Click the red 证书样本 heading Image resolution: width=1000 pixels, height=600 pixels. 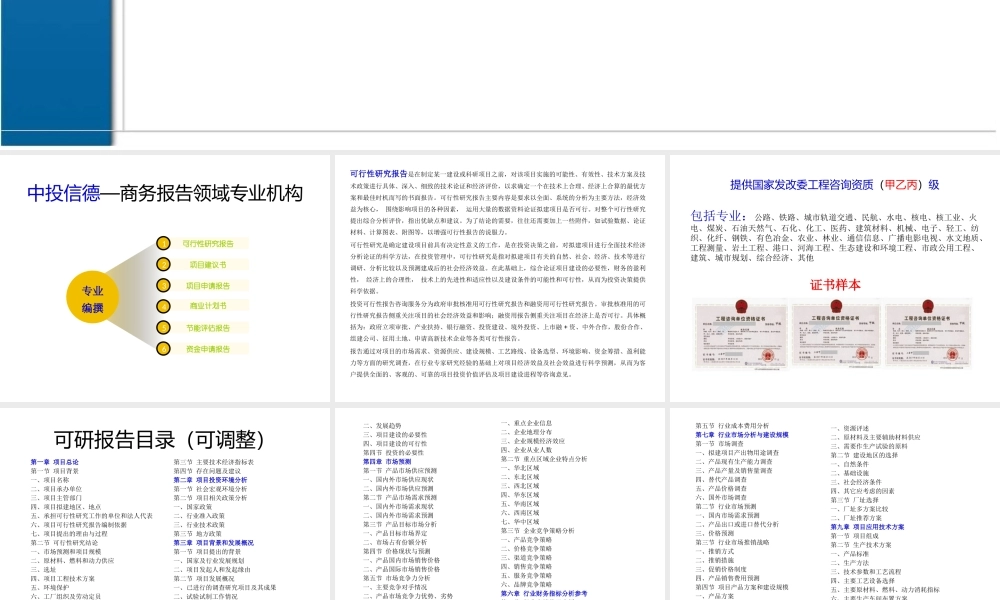coord(835,284)
